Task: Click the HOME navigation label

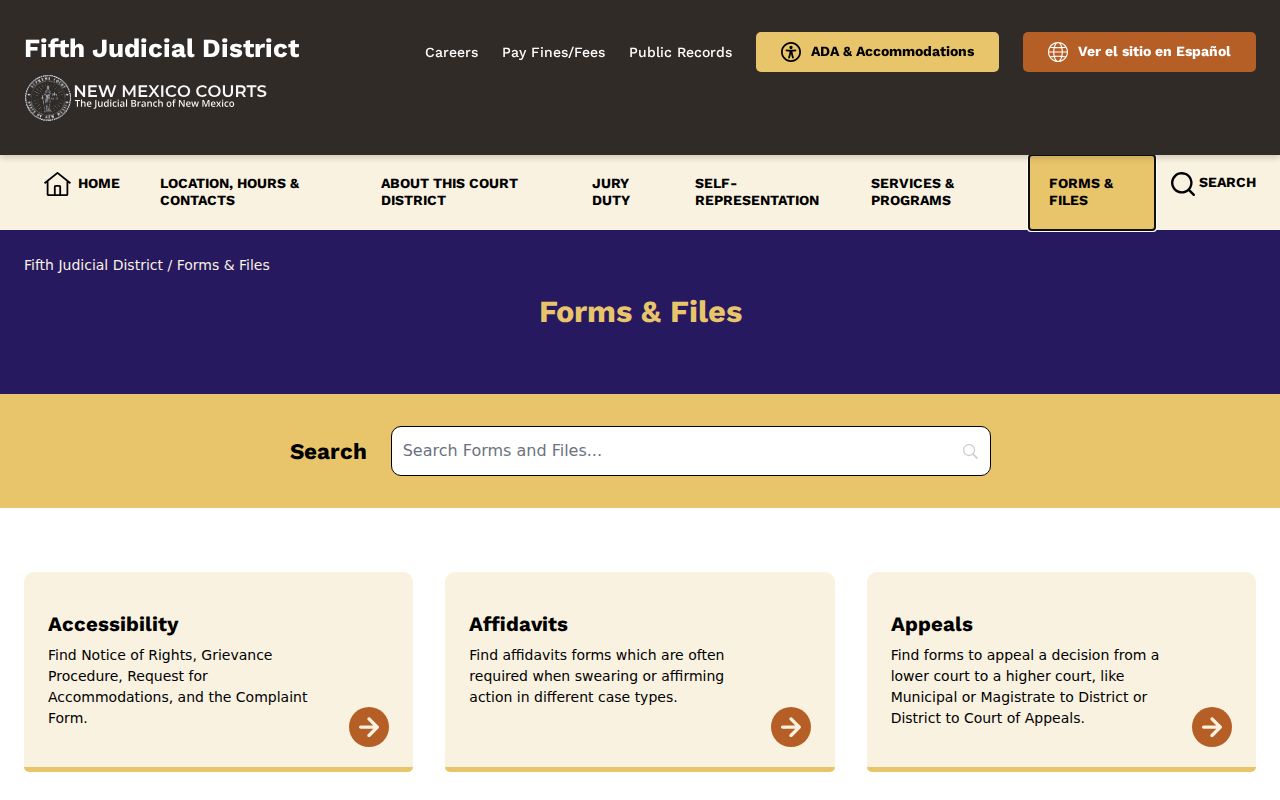Action: [99, 184]
